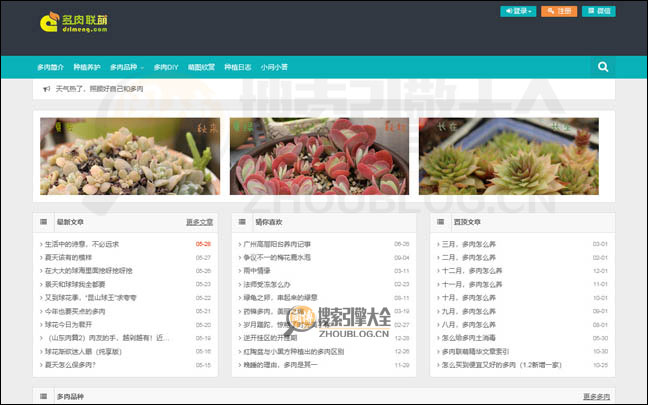648x405 pixels.
Task: Open article 雨中情缘
Action: pyautogui.click(x=257, y=271)
